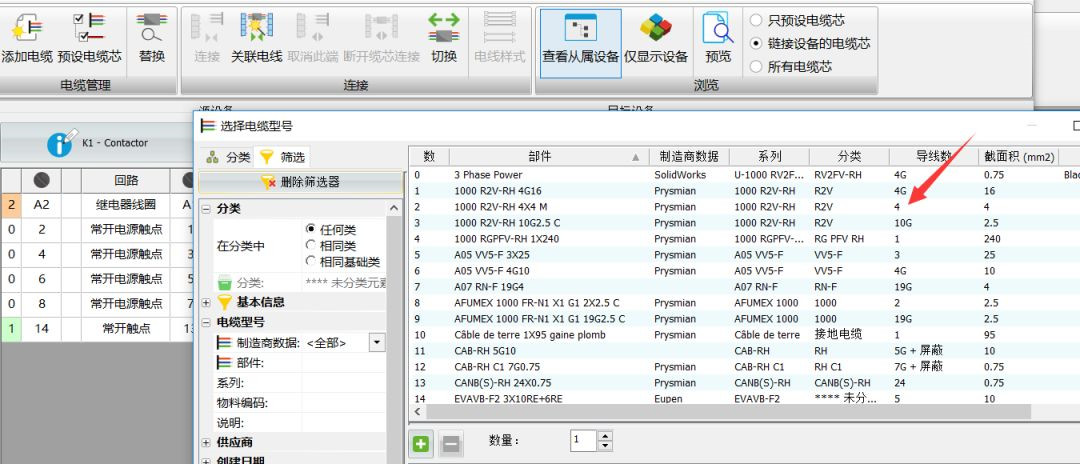Switch to the 分类 tab

pos(228,157)
